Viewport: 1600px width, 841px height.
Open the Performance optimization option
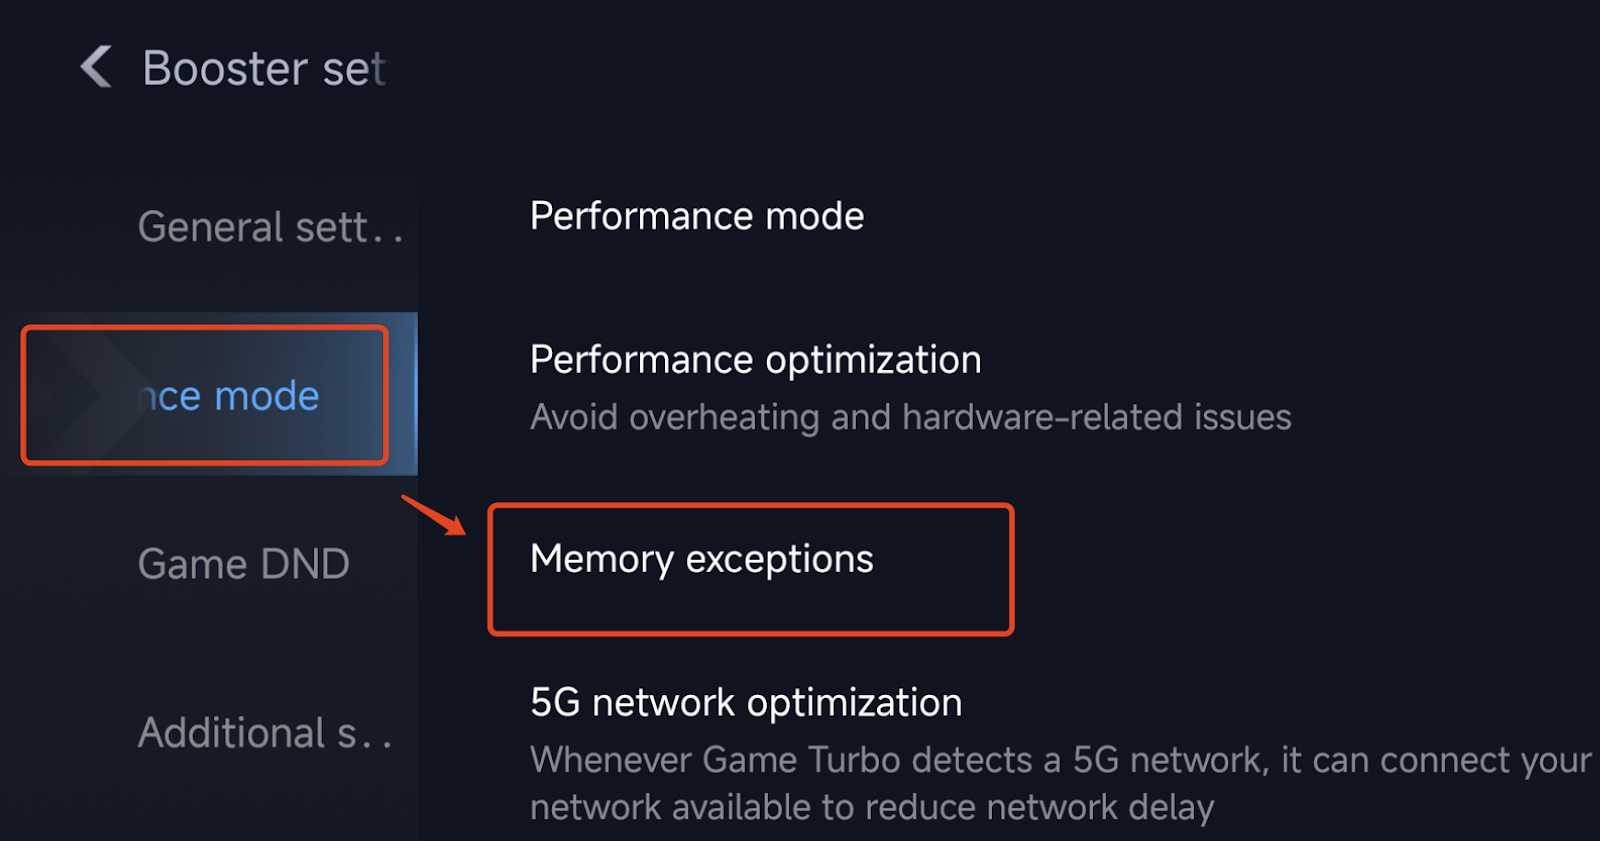755,360
